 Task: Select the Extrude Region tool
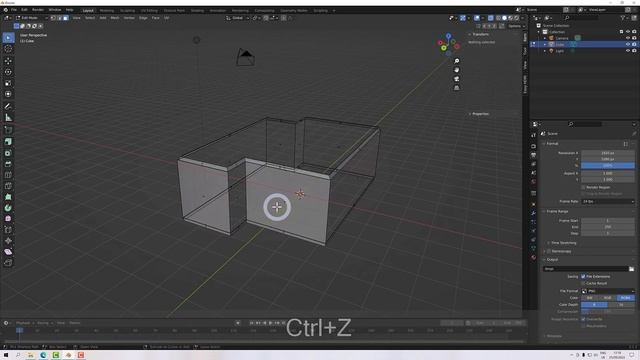[8, 142]
